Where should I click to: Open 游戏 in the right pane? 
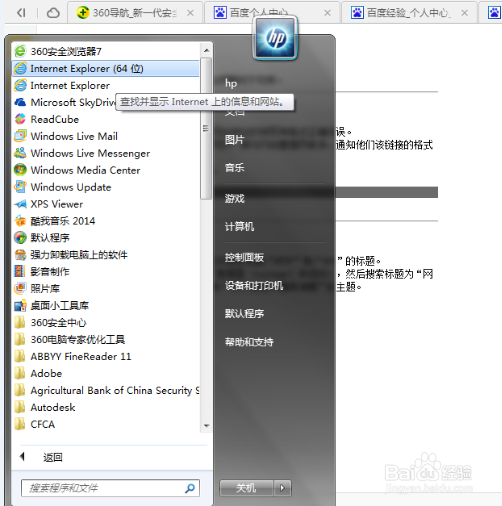(234, 199)
